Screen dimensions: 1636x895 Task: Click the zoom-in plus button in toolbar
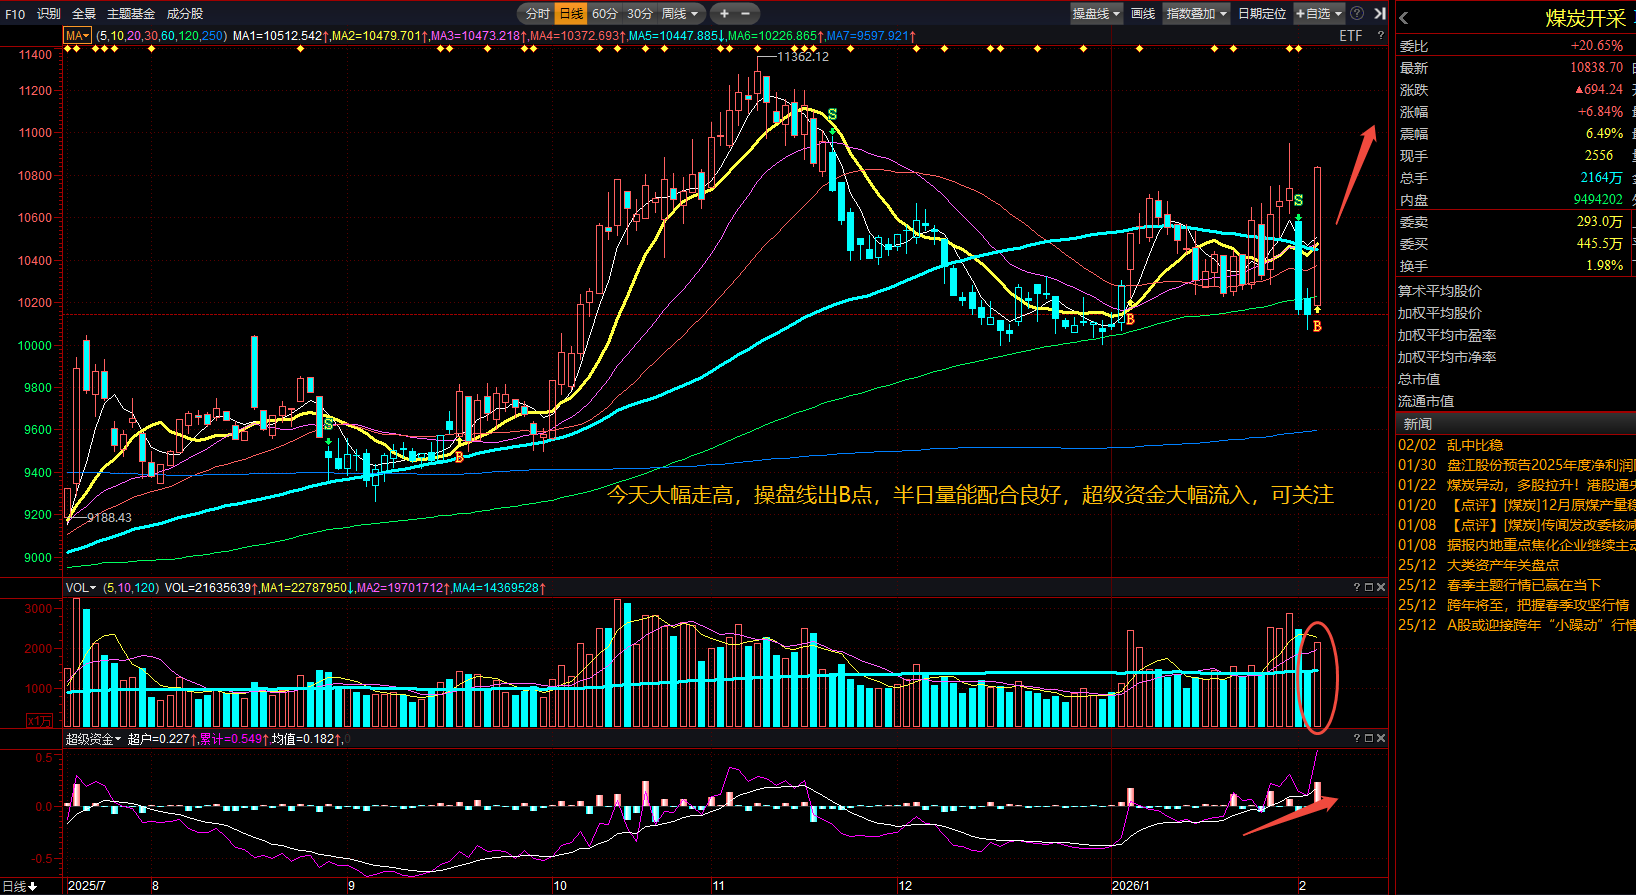pyautogui.click(x=724, y=13)
